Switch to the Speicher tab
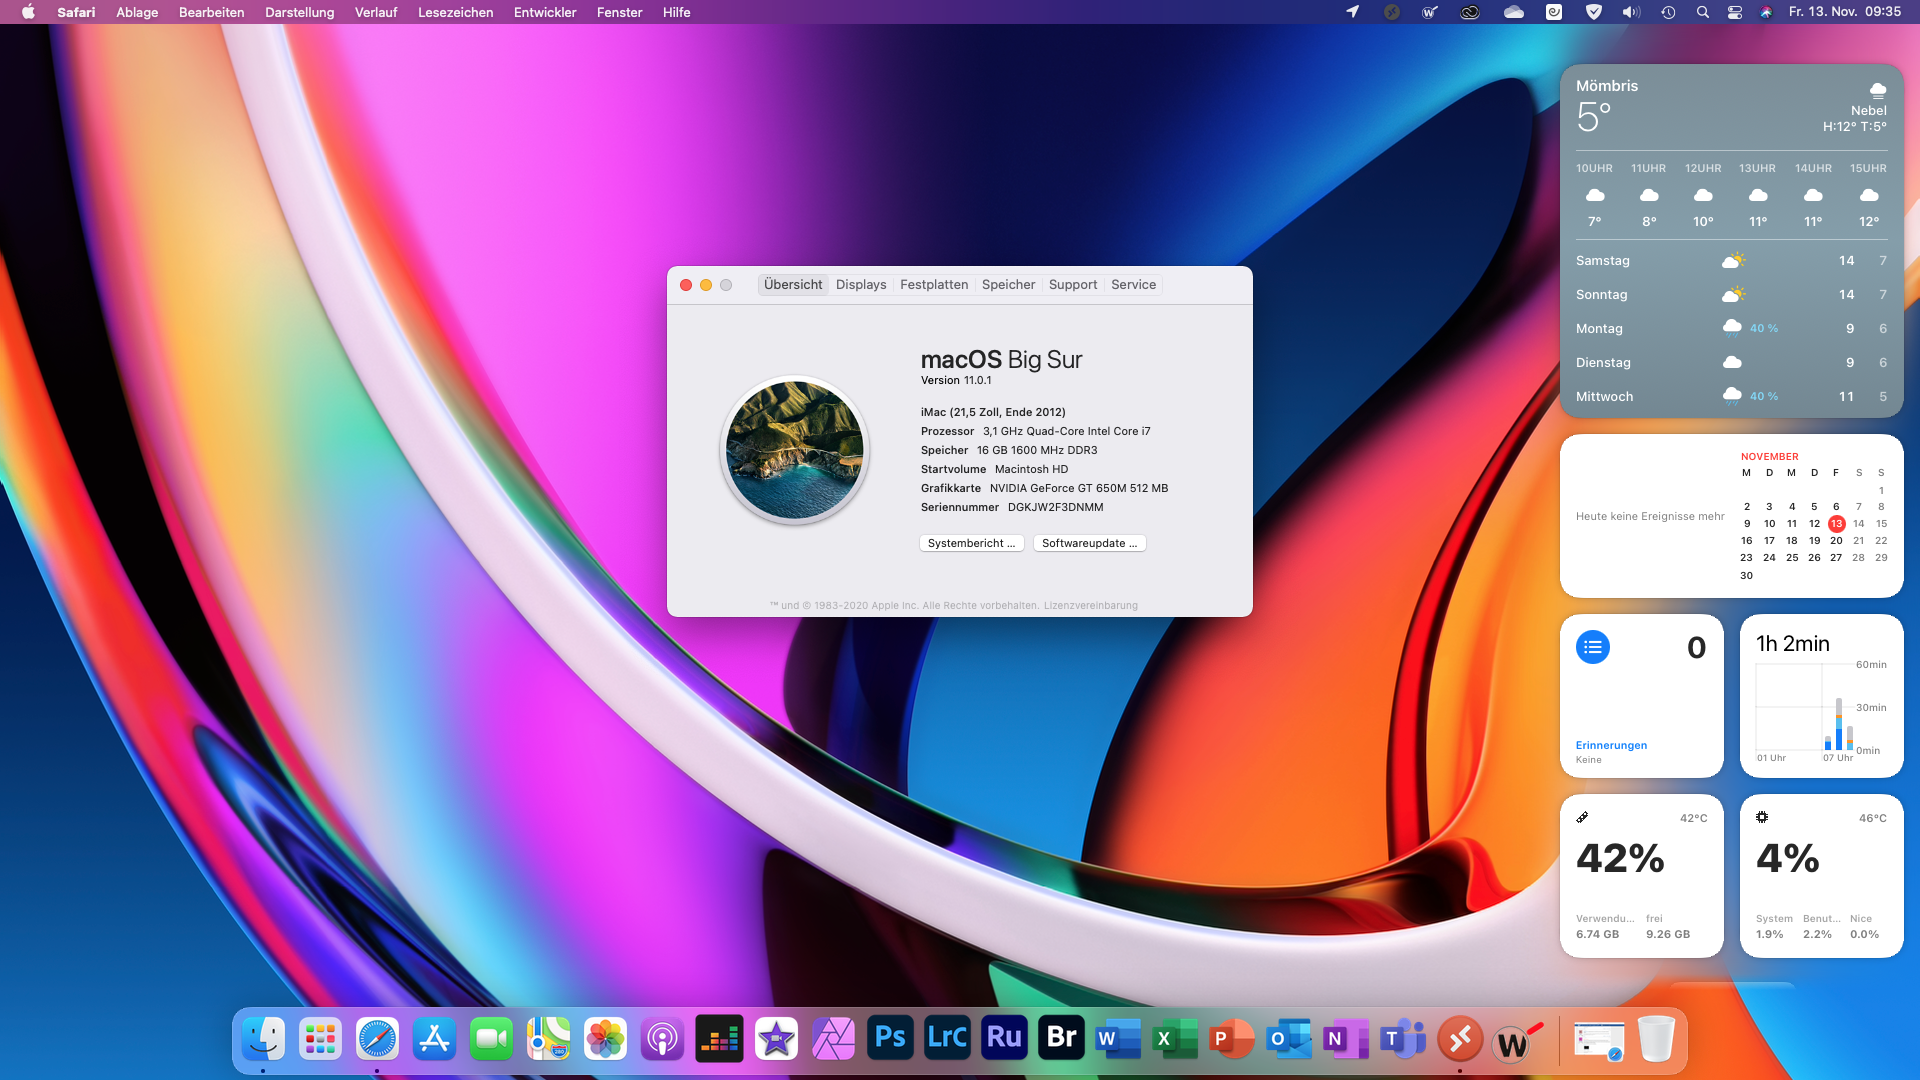The height and width of the screenshot is (1080, 1920). point(1008,285)
